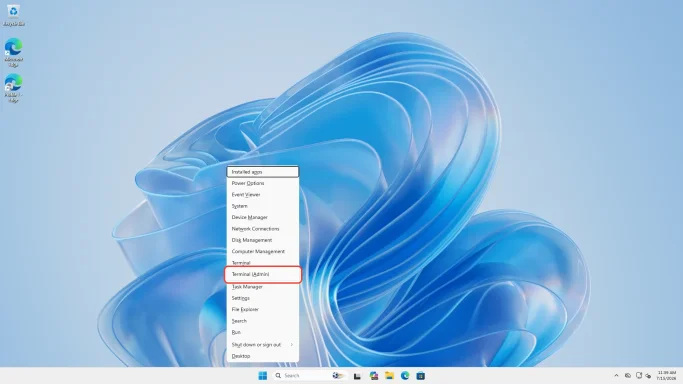Open File Explorer taskbar icon
Viewport: 683px width, 384px height.
[389, 376]
